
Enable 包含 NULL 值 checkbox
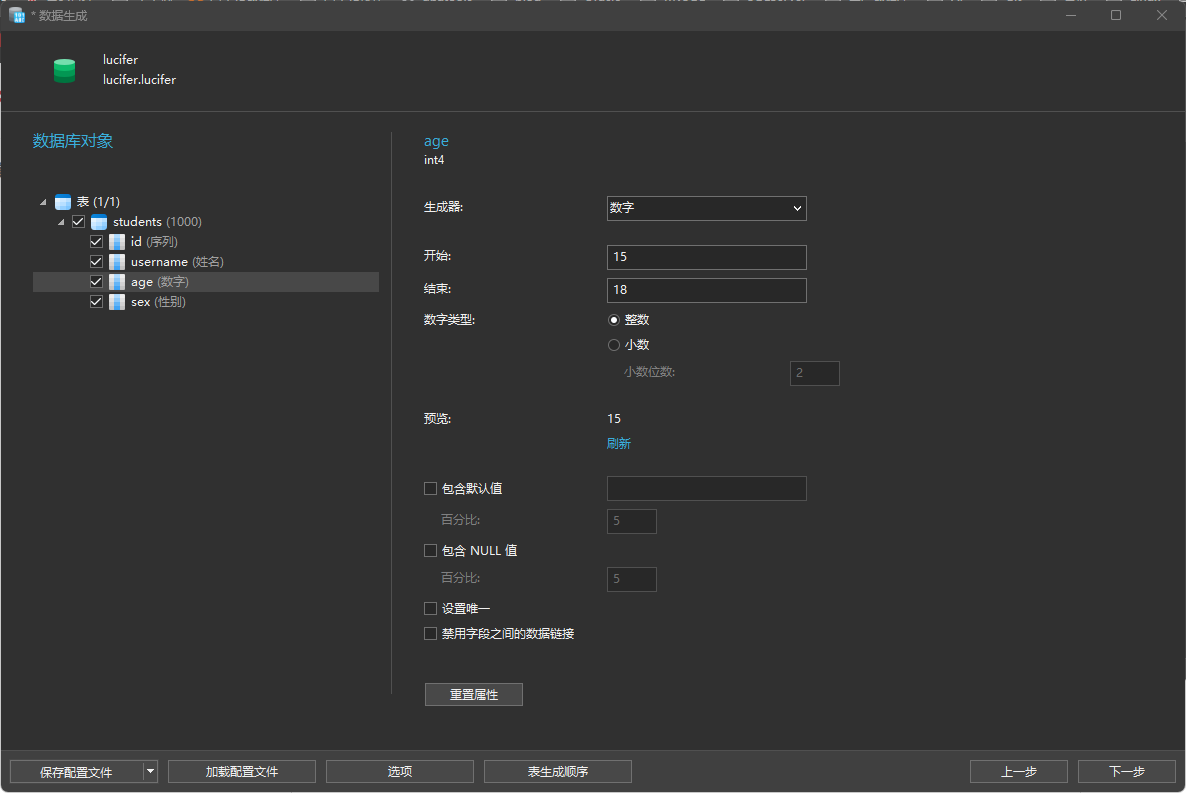pos(430,551)
